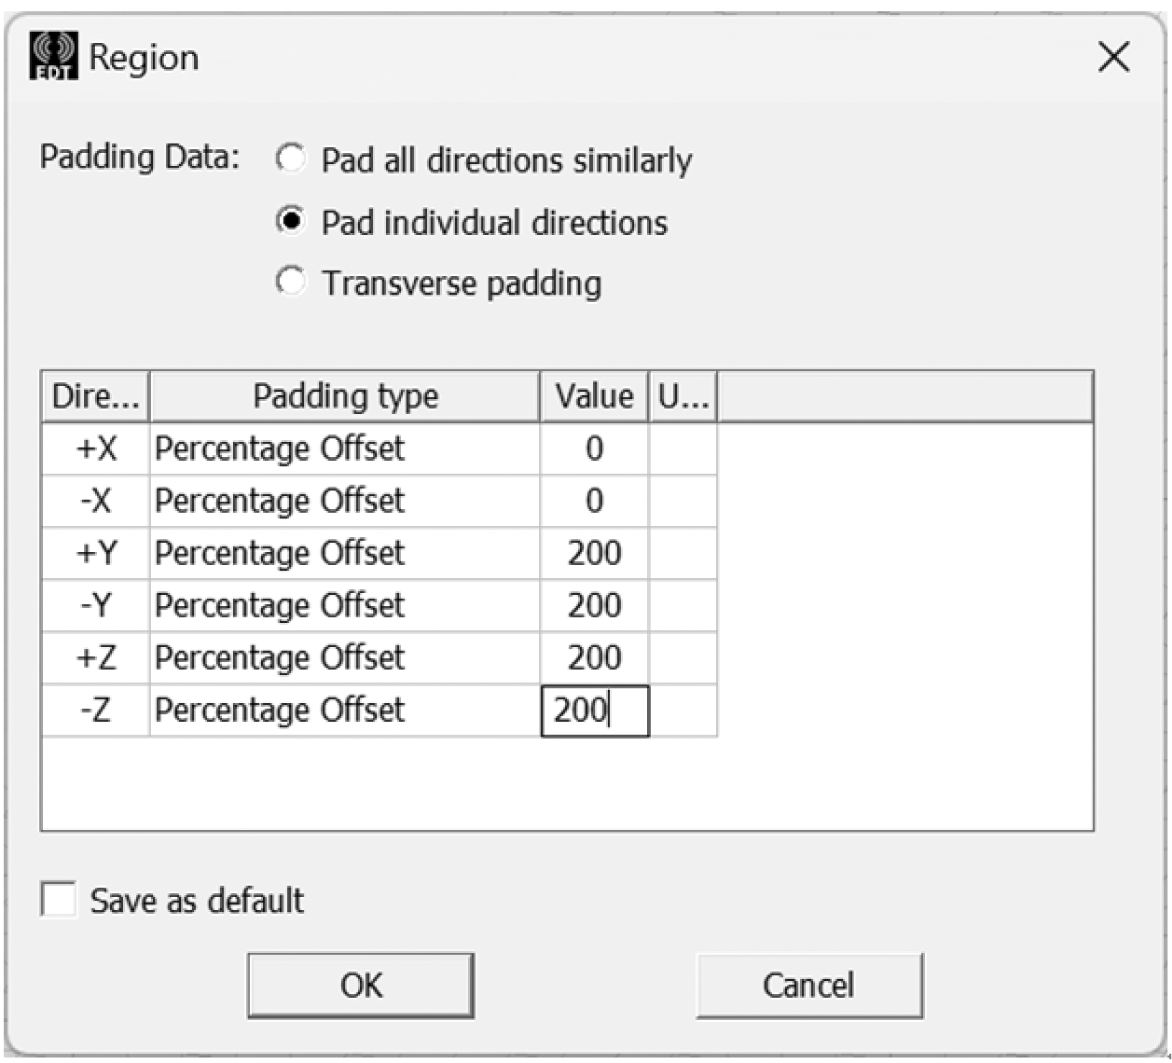Click the +X value cell showing 0

click(x=594, y=449)
